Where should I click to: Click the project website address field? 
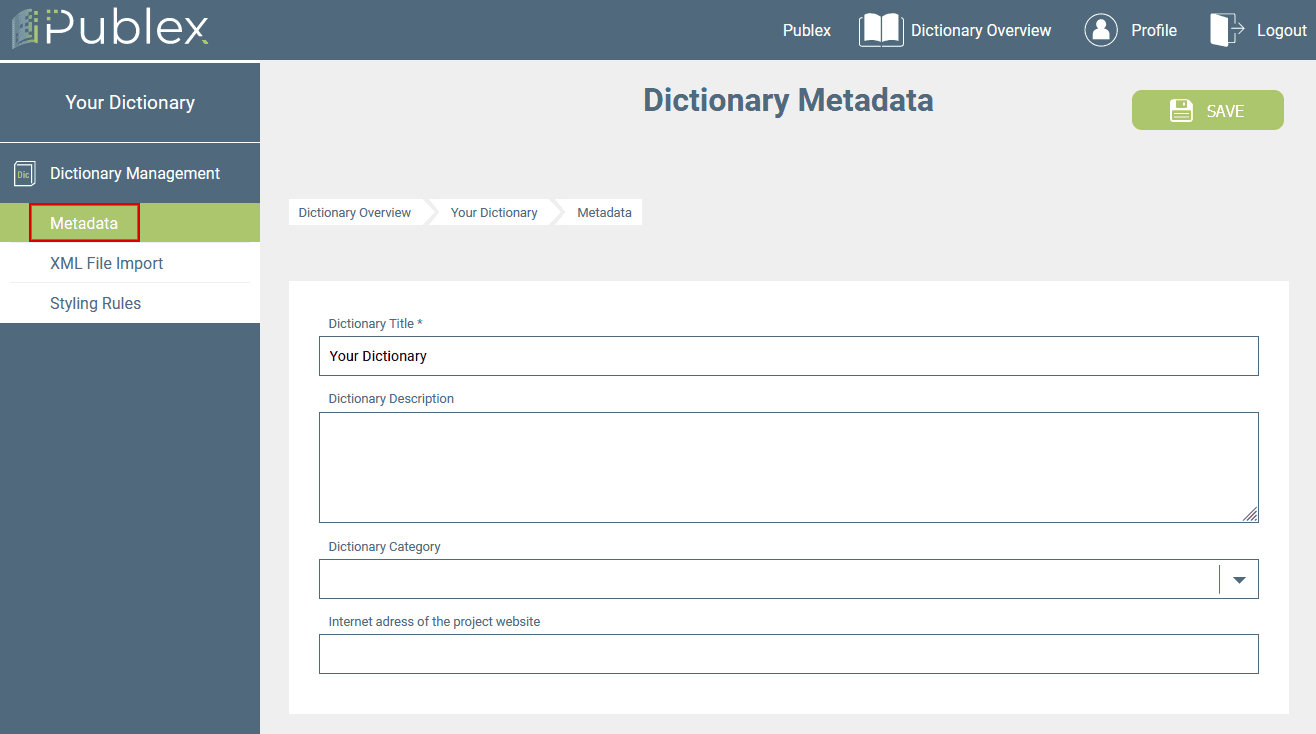tap(789, 654)
